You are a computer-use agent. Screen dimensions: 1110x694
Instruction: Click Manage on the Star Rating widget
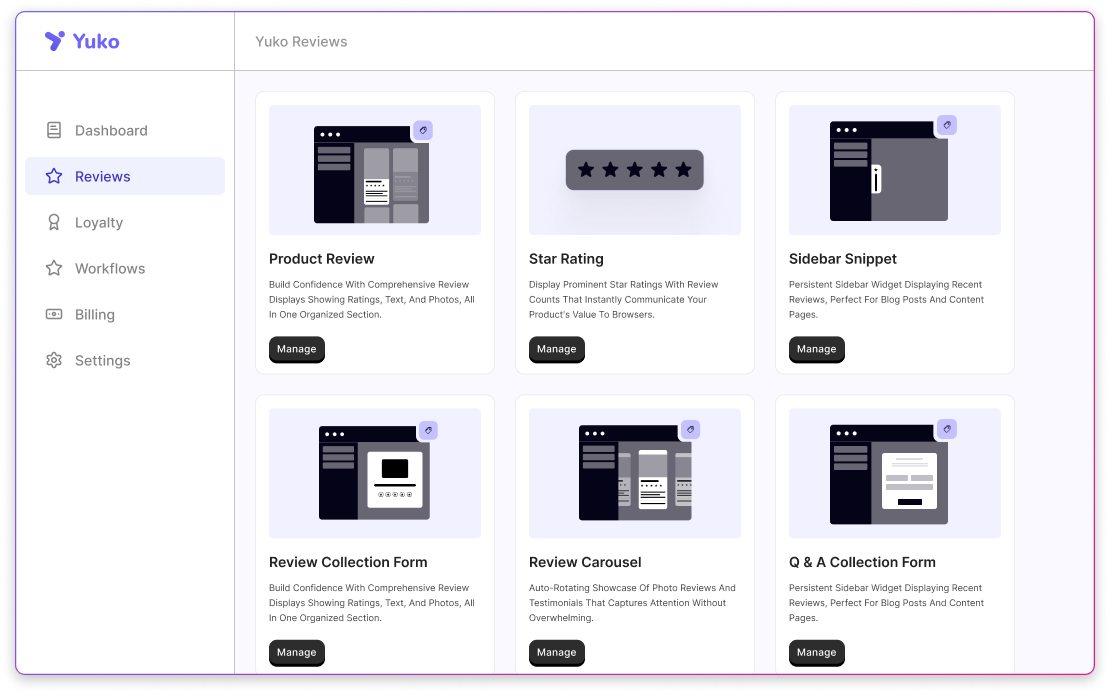tap(556, 349)
